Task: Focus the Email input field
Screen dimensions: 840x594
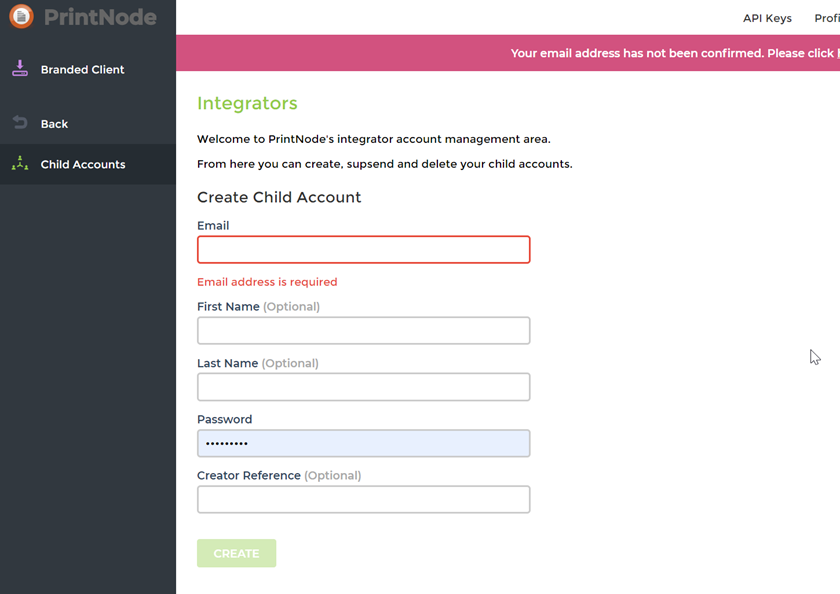Action: 363,249
